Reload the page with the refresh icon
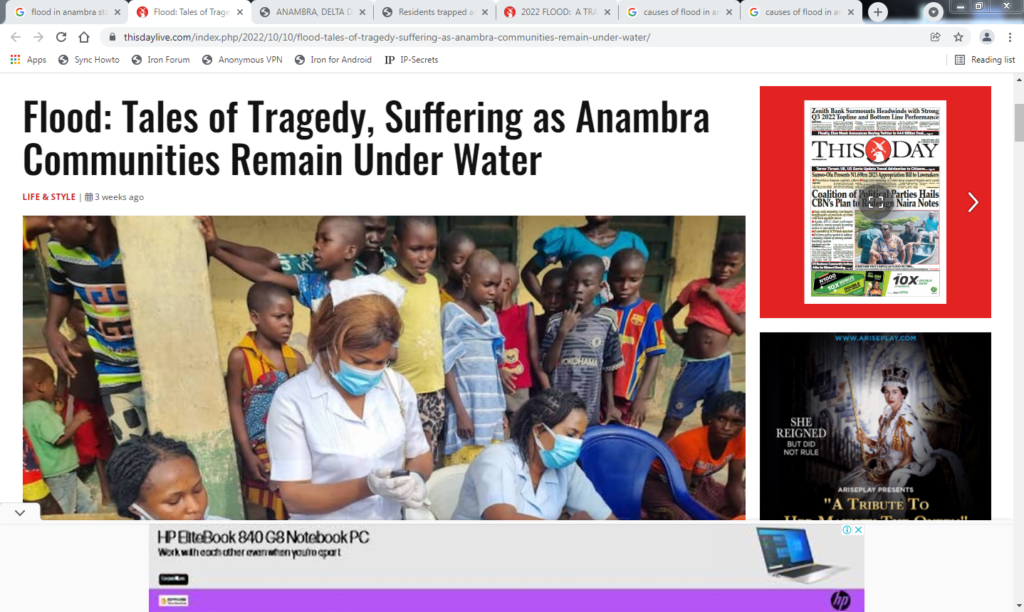 point(61,37)
